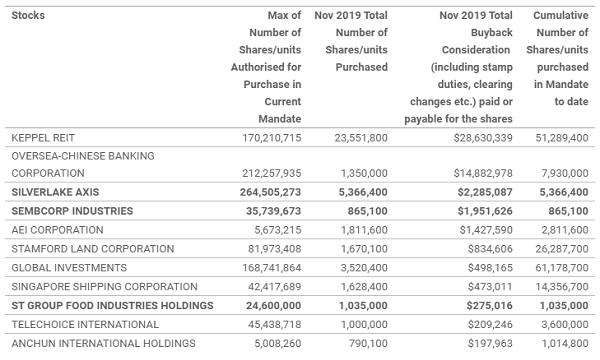Select the 5,008,260 authorised shares cell
600x360 pixels.
[278, 344]
